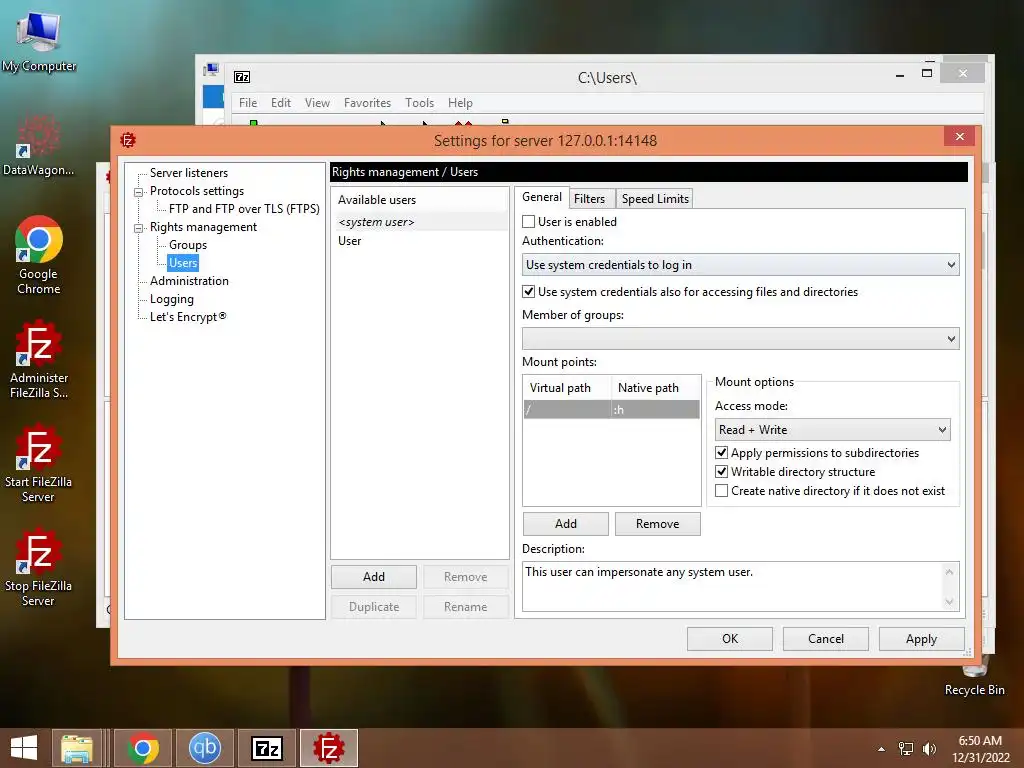Open the Windows Start button
The image size is (1024, 768).
pos(24,748)
